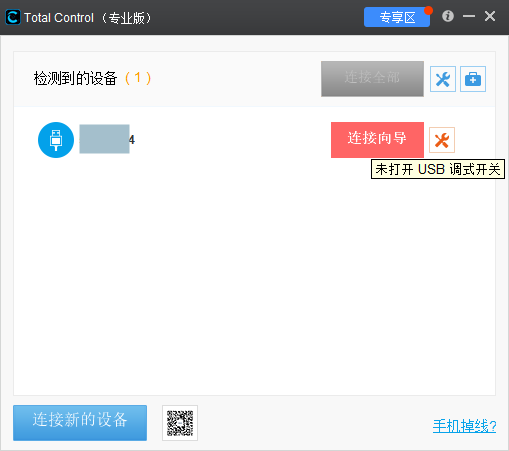Close the Total Control window
This screenshot has height=451, width=509.
[490, 16]
